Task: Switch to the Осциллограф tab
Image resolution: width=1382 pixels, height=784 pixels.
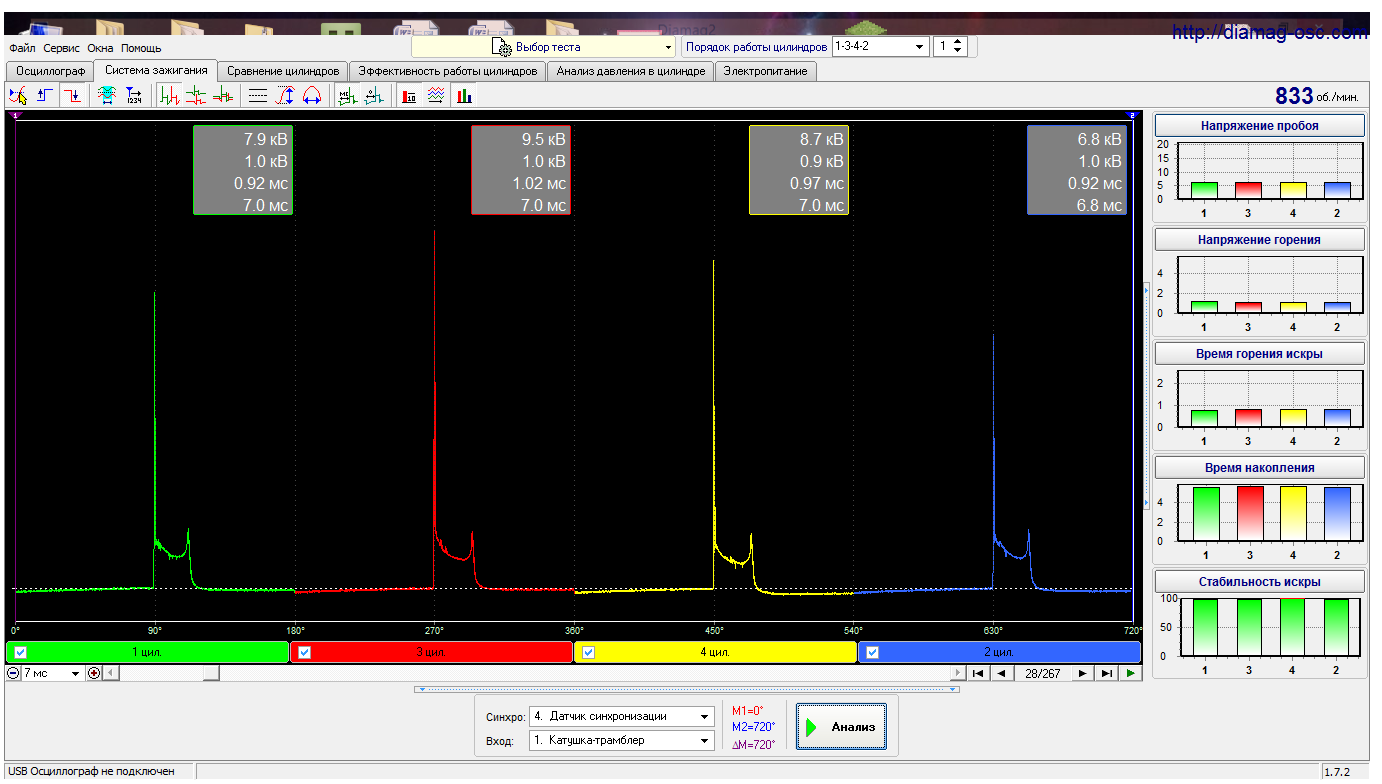Action: tap(50, 71)
